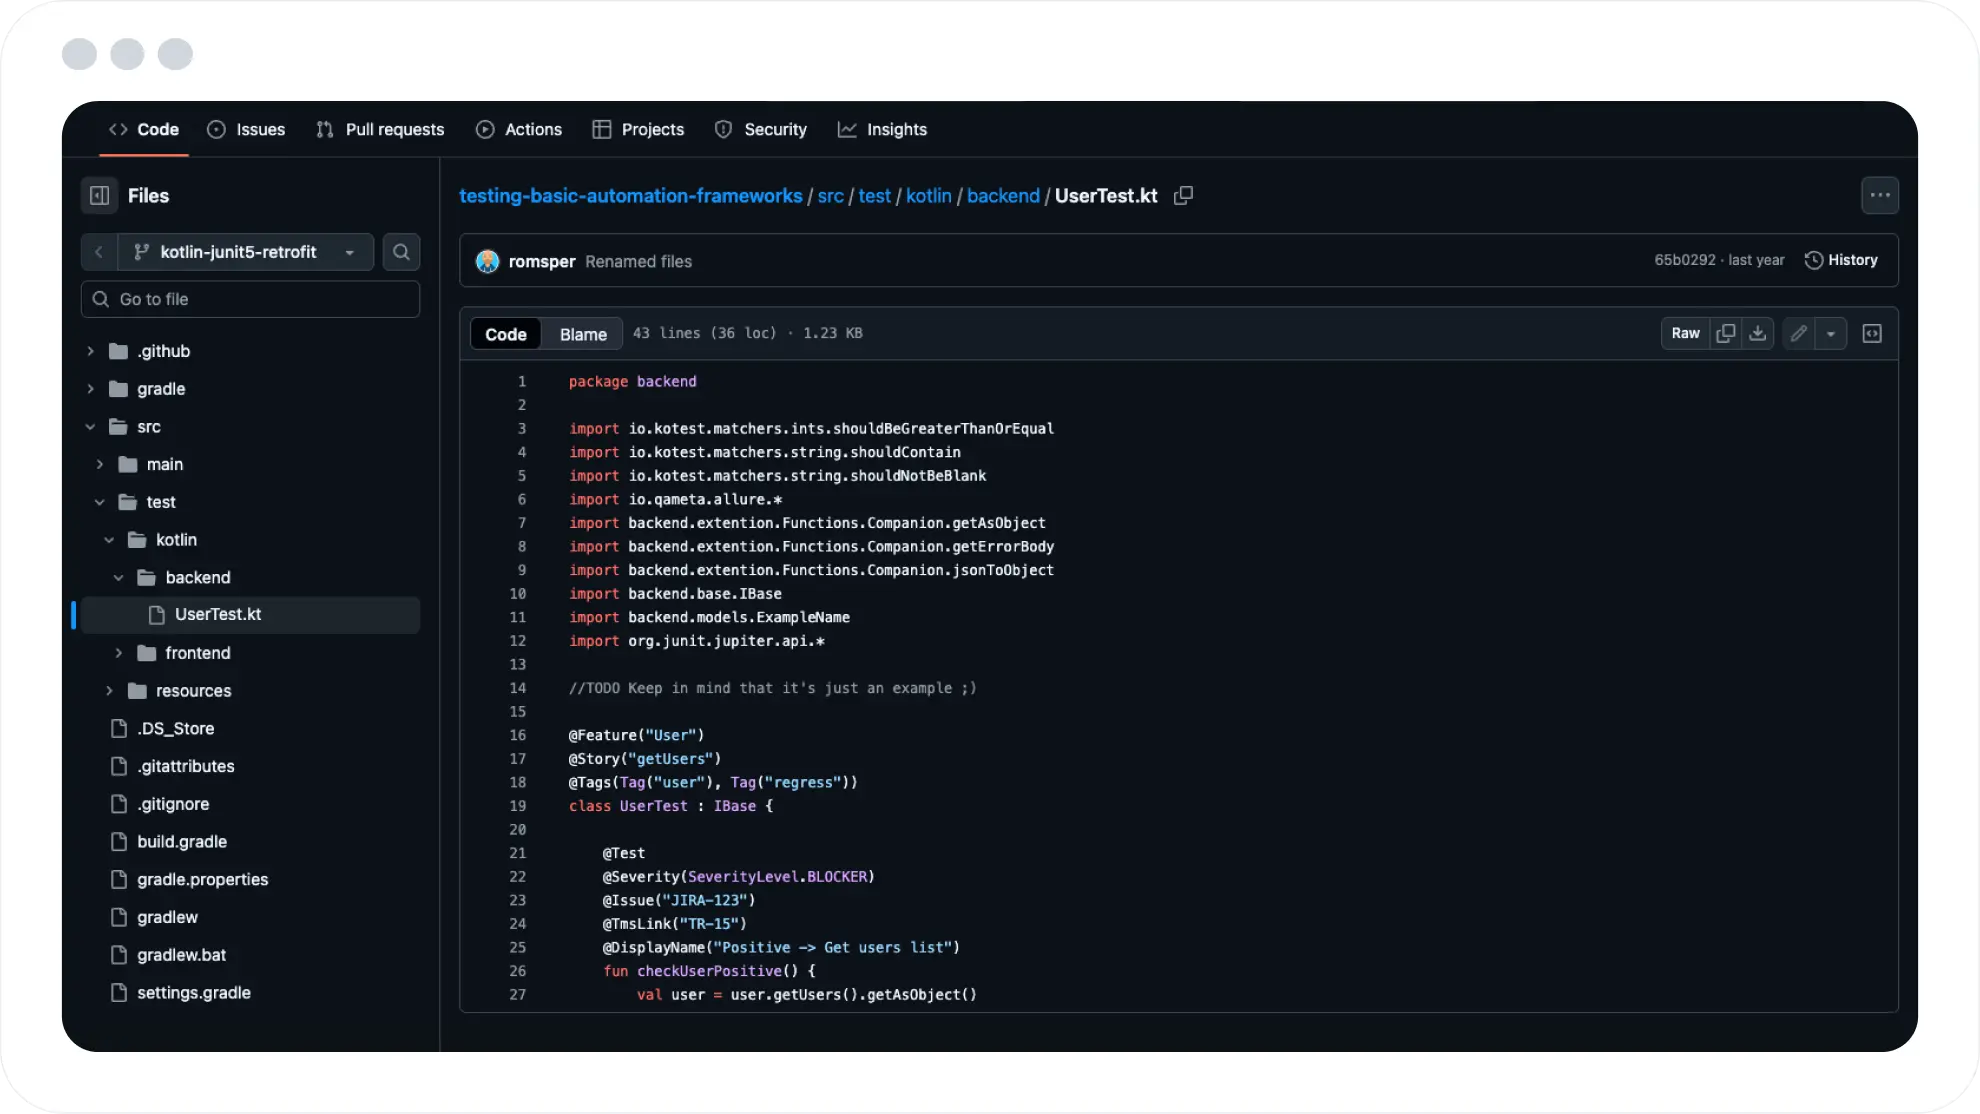Switch to Blame view
Image resolution: width=1980 pixels, height=1114 pixels.
pyautogui.click(x=583, y=334)
